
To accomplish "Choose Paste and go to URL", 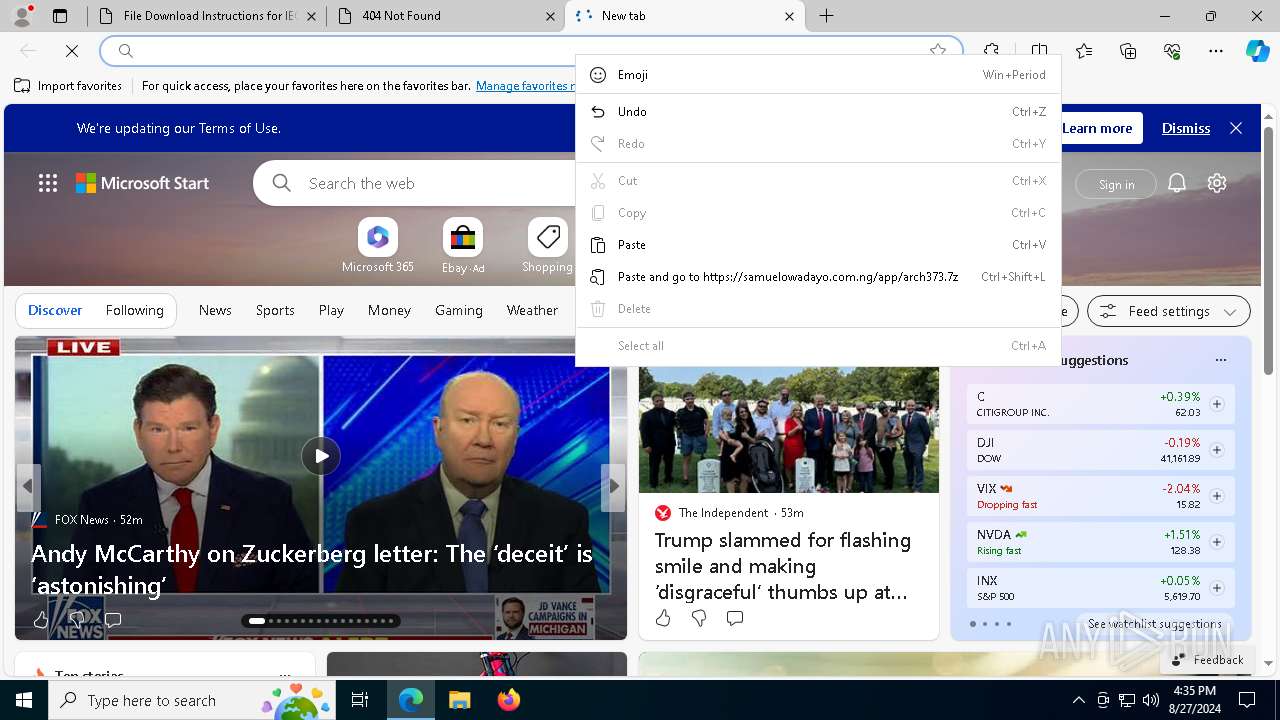I will [818, 277].
